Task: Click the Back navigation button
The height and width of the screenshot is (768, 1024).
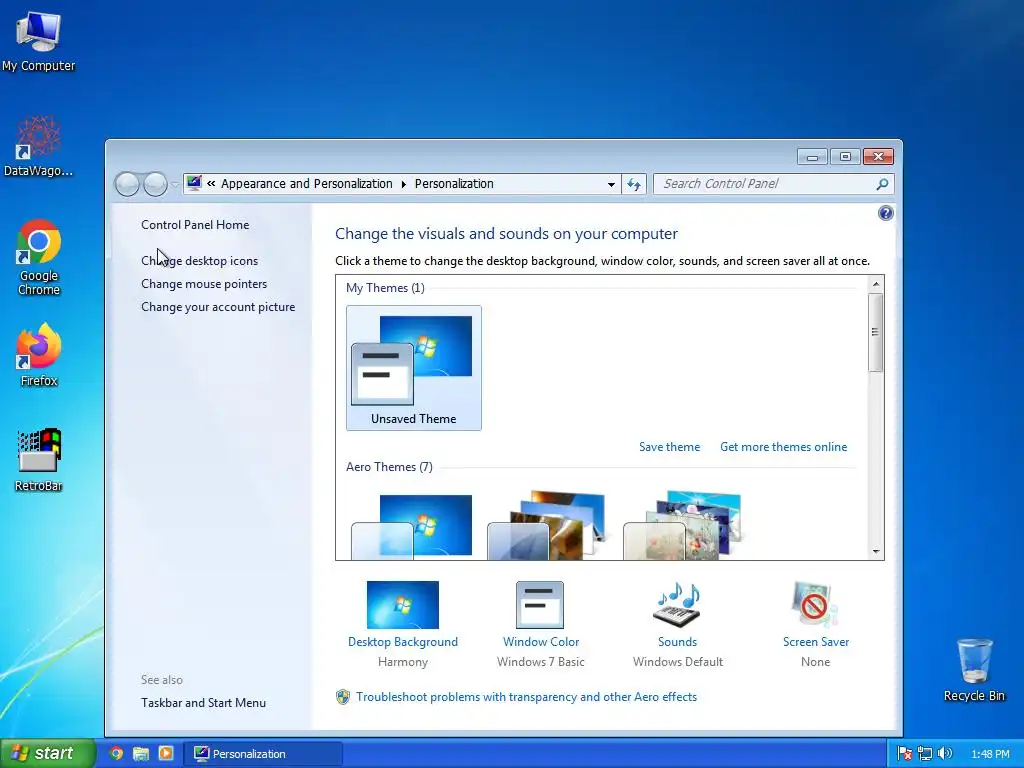Action: (x=127, y=184)
